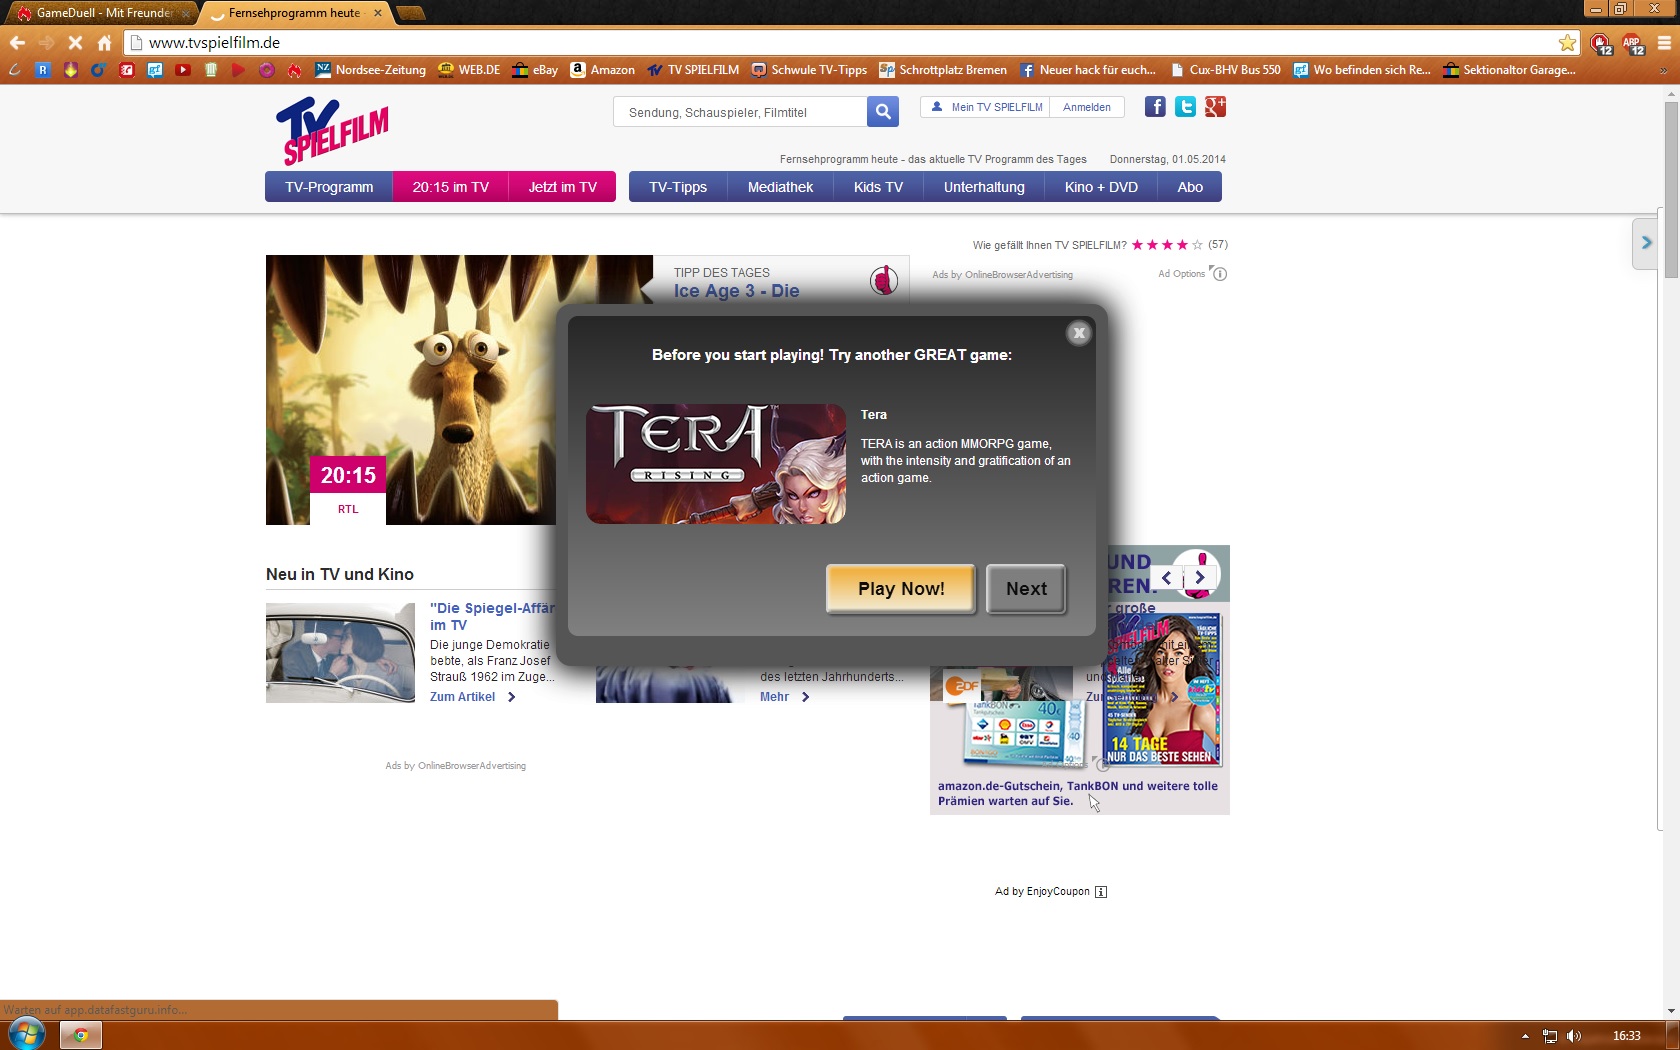Open the network tray icon
The image size is (1680, 1050).
(x=1550, y=1036)
